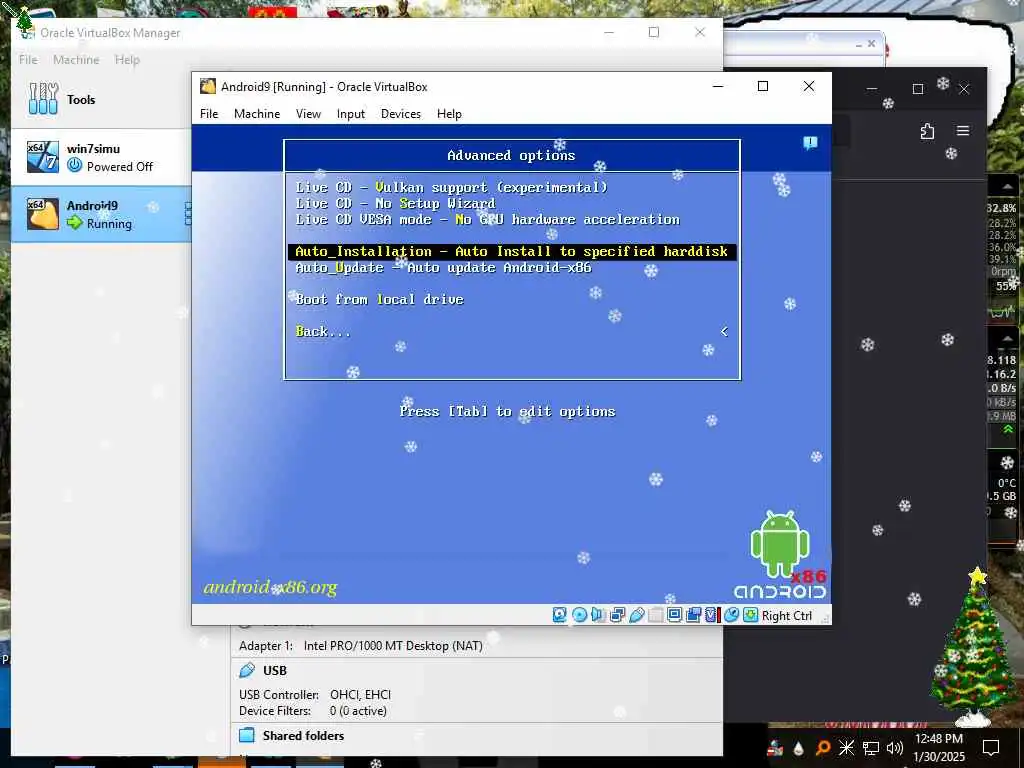Image resolution: width=1024 pixels, height=768 pixels.
Task: Click the orange magnifier tray icon
Action: (x=823, y=748)
